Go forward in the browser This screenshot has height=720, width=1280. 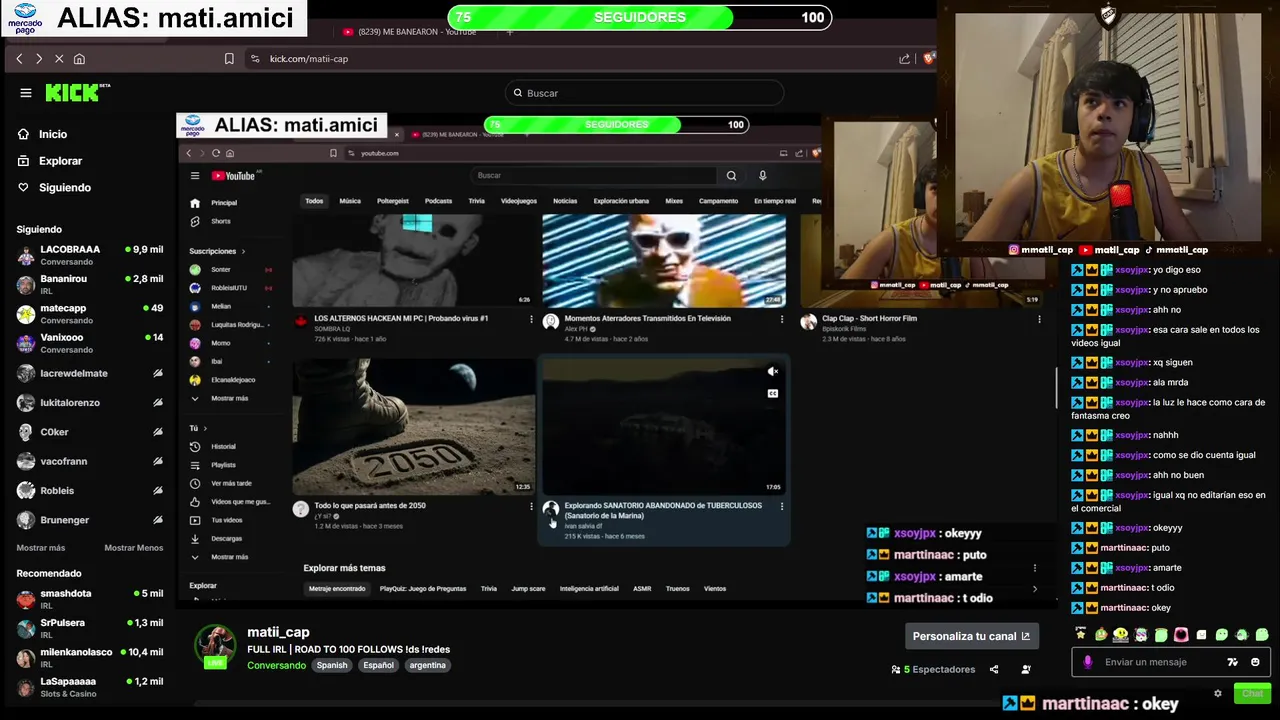point(39,59)
